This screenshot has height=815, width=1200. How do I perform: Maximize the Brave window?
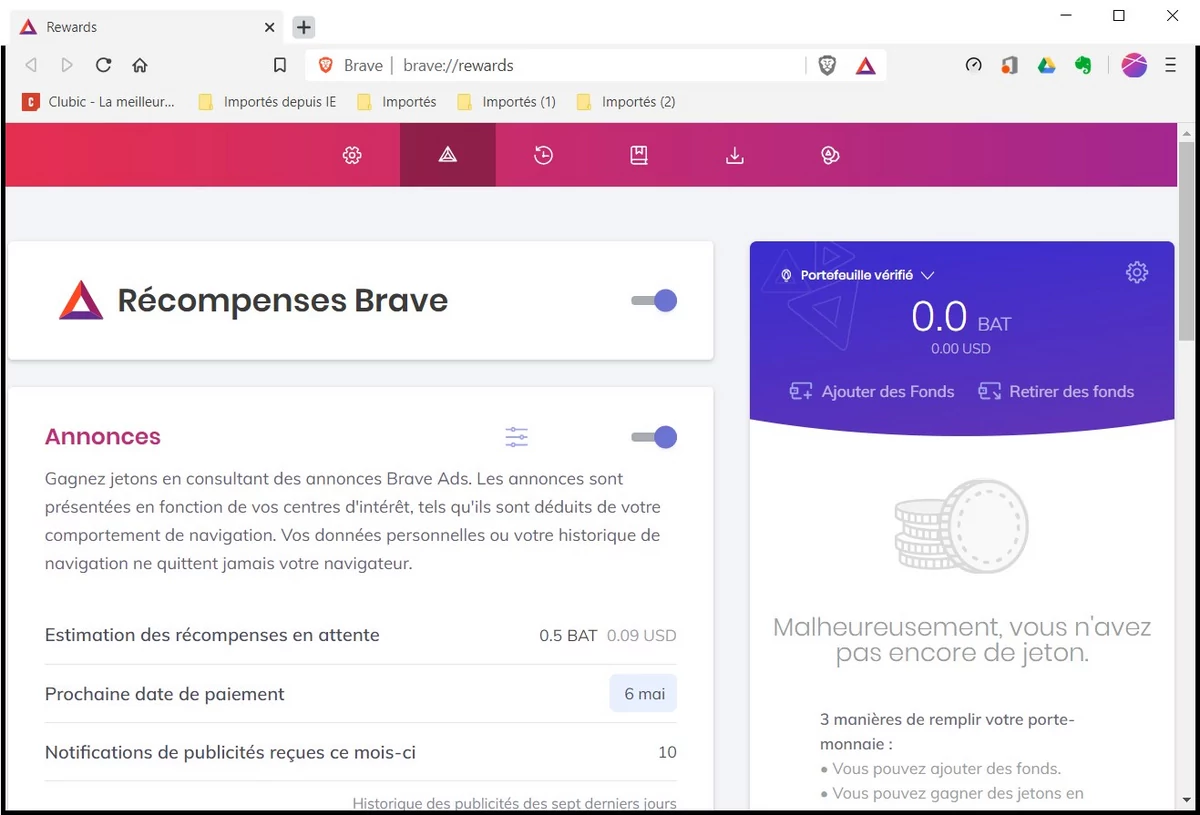click(1119, 15)
